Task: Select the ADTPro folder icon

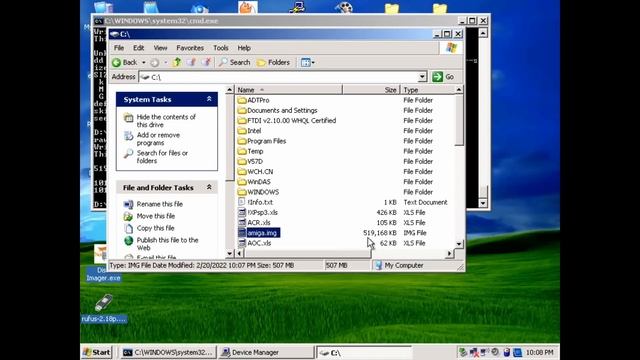Action: [242, 100]
